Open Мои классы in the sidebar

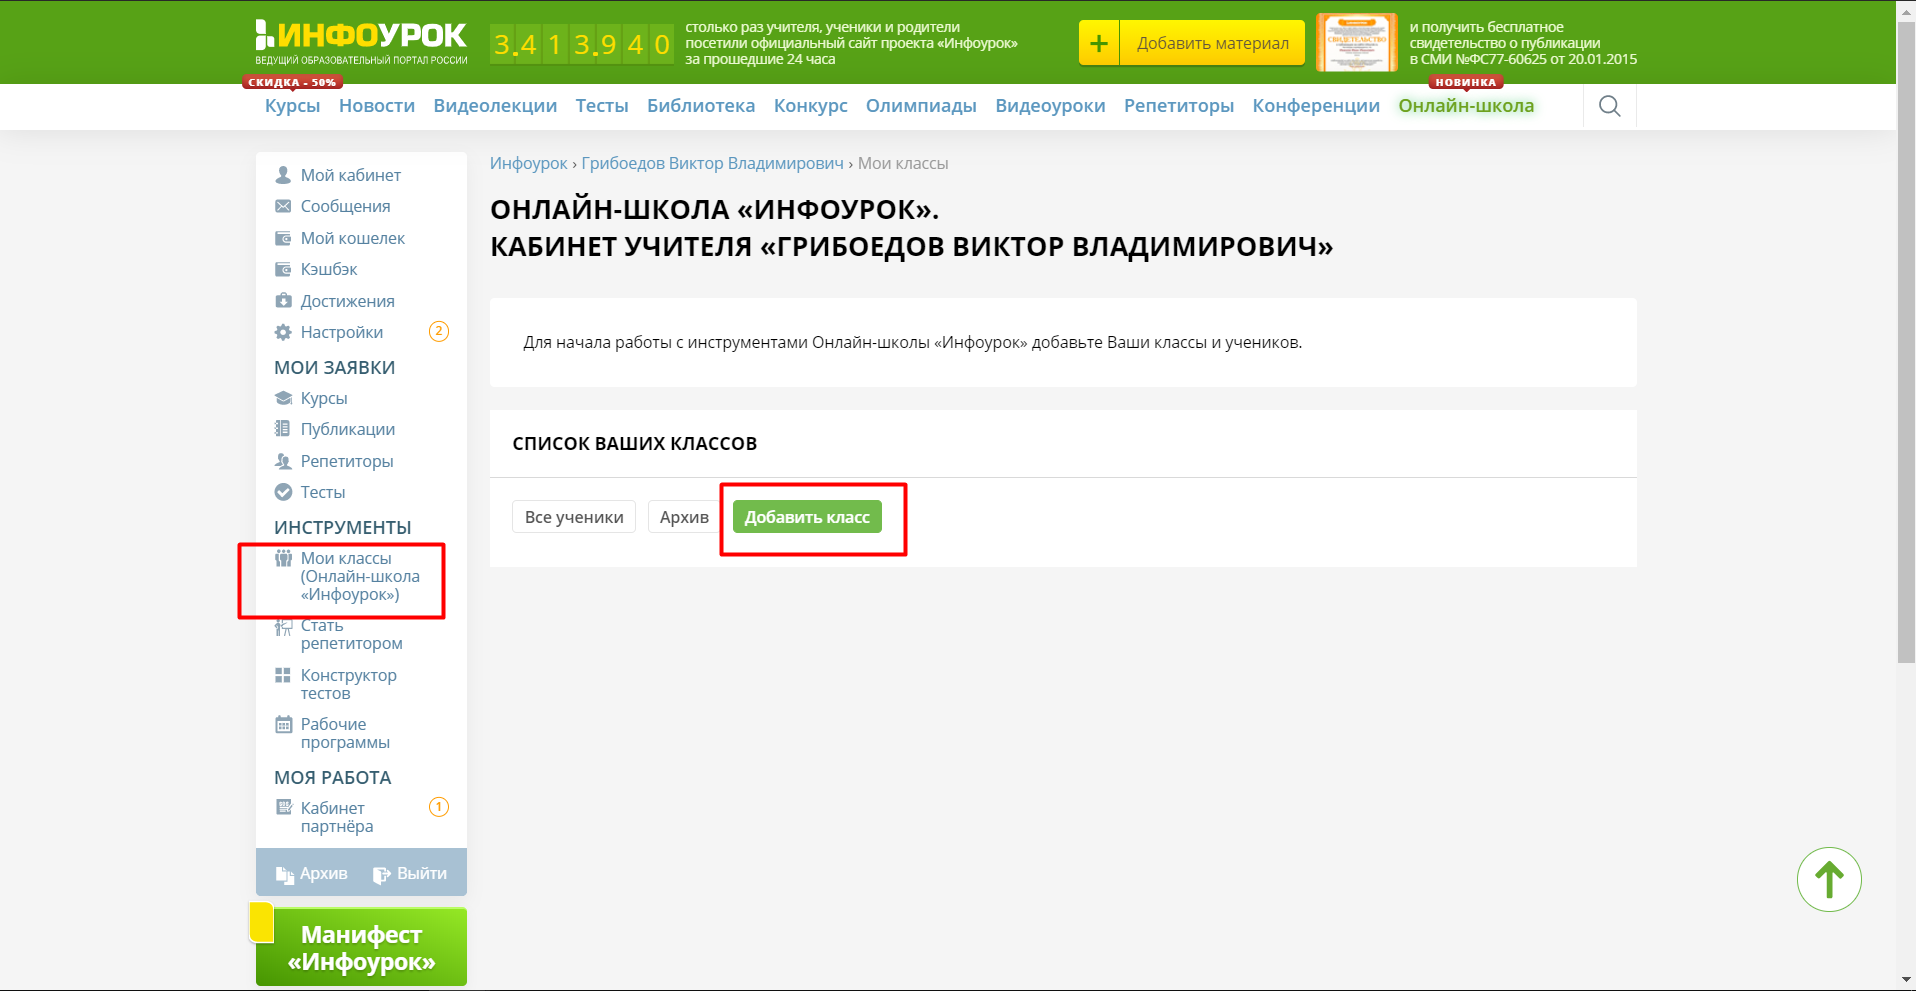(359, 576)
